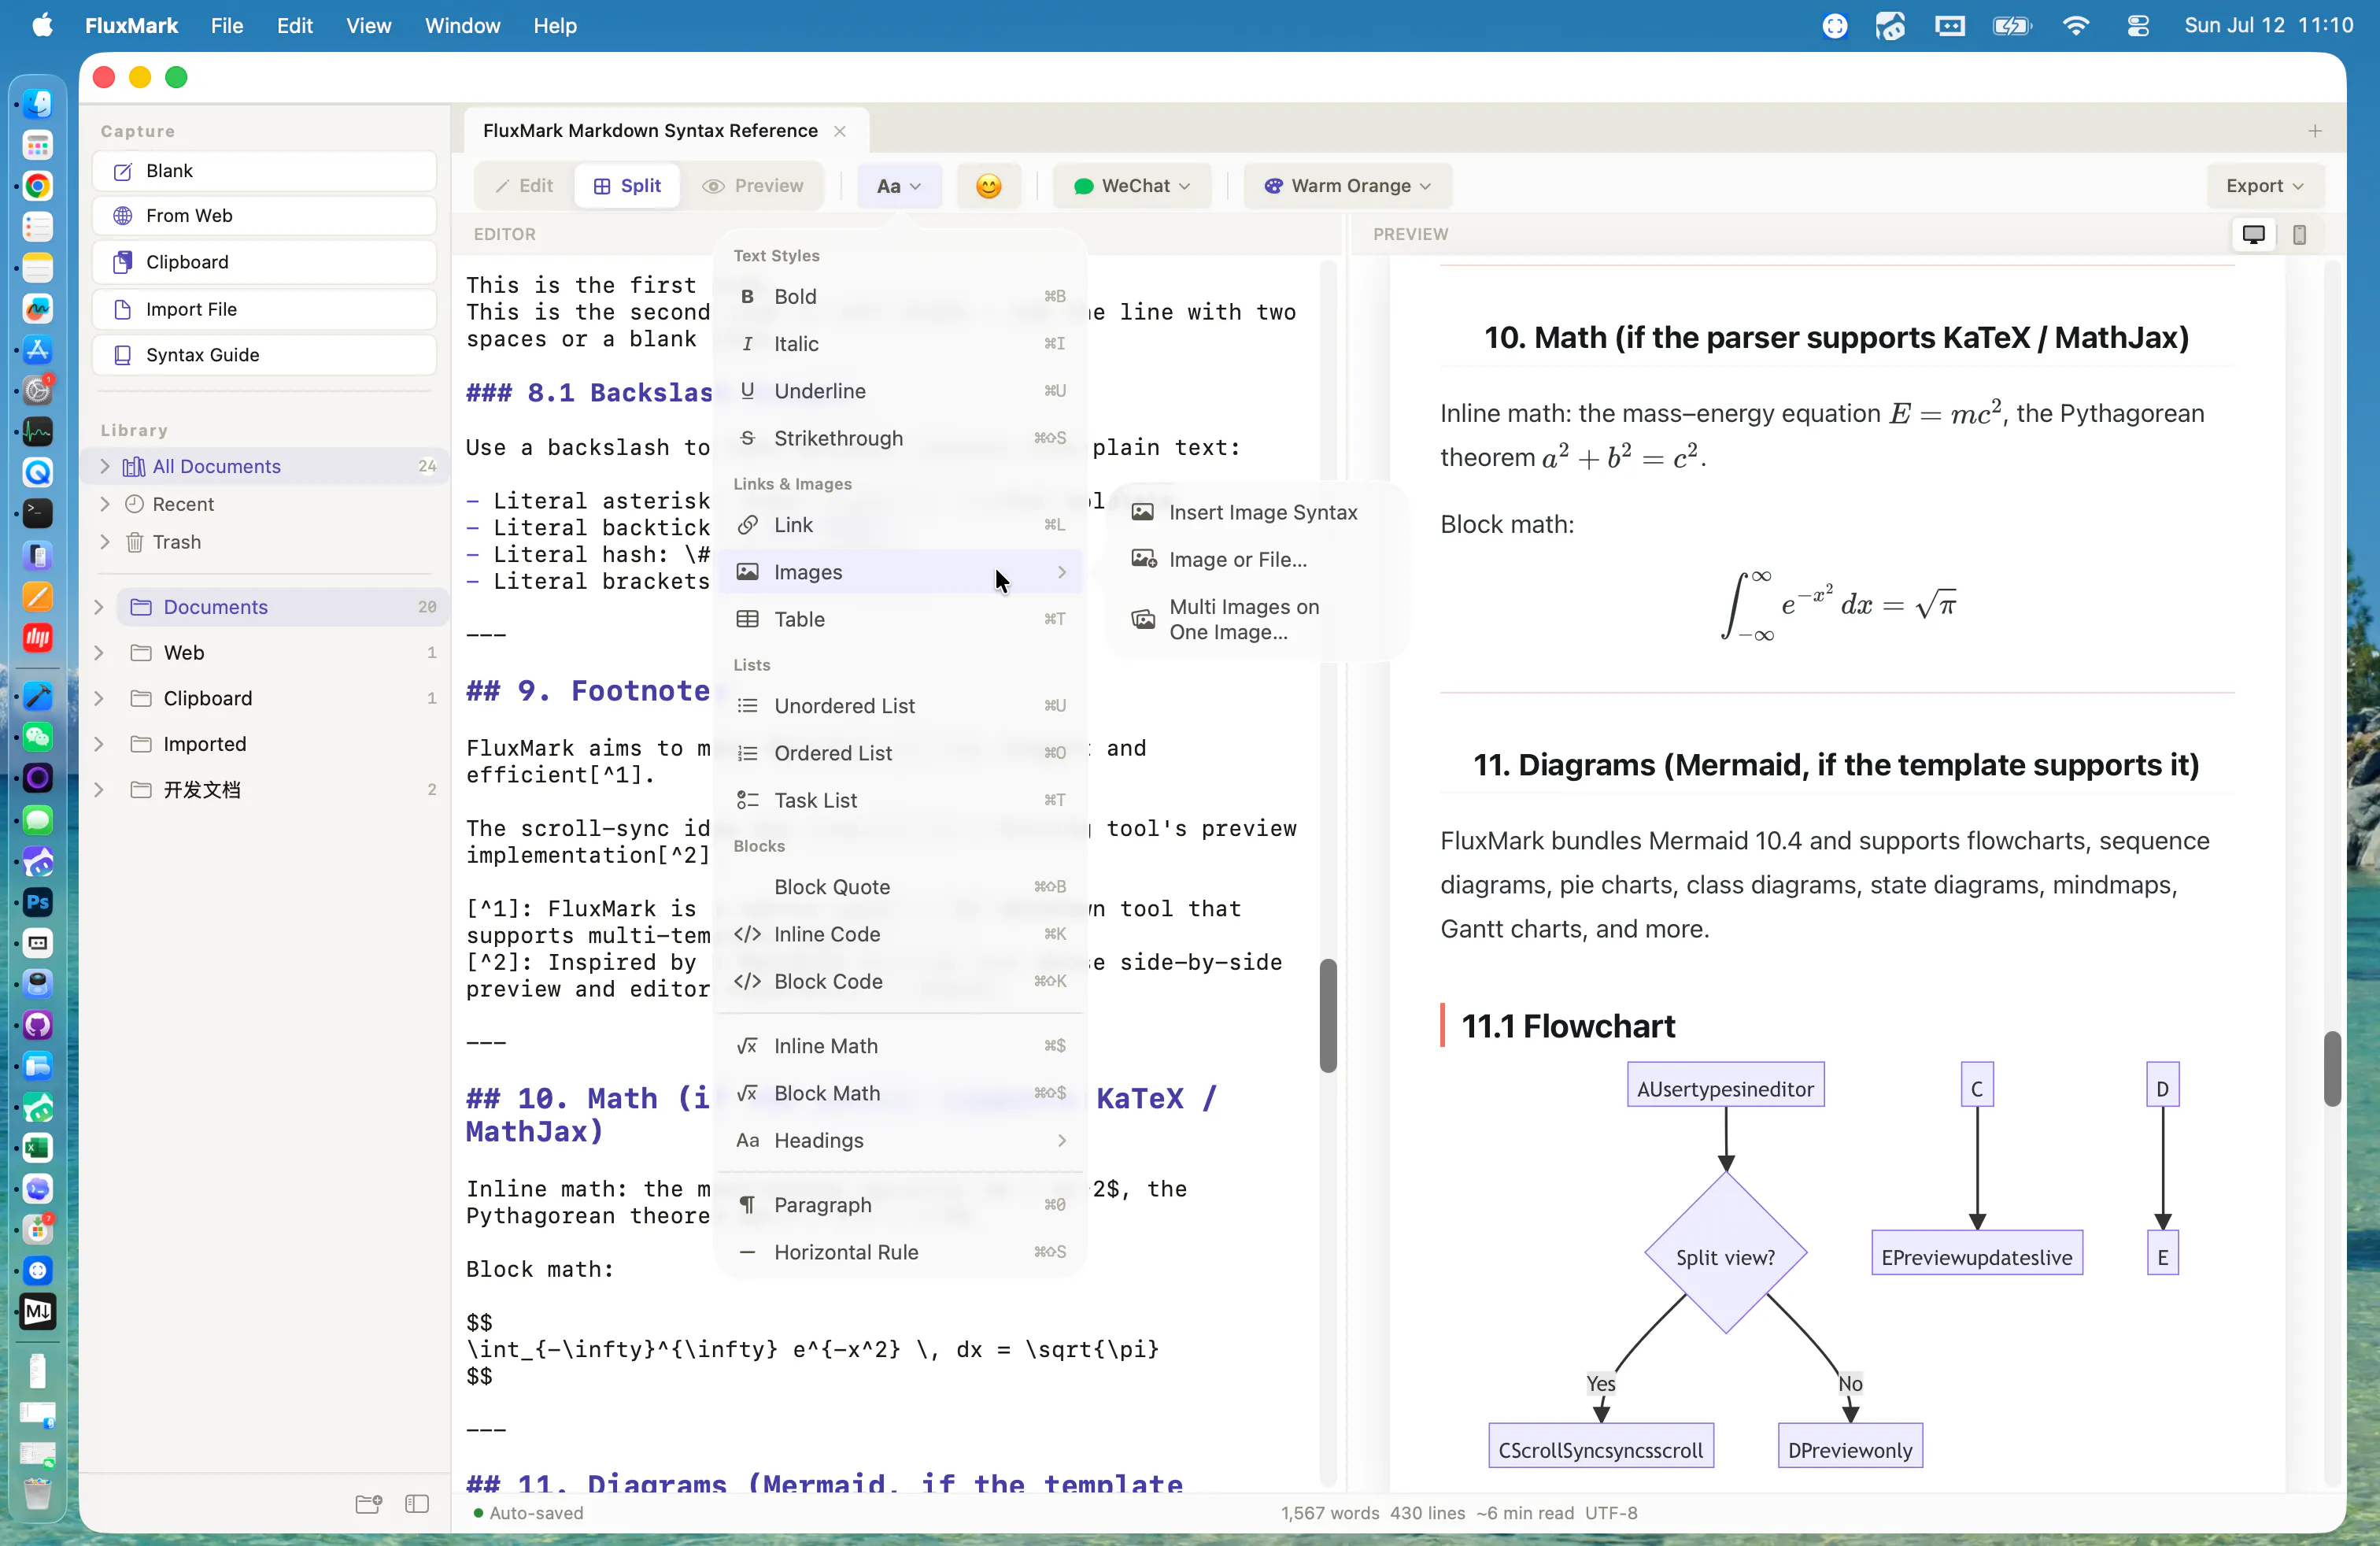This screenshot has height=1546, width=2380.
Task: Click the preview vertical scrollbar thumb
Action: tap(2332, 1068)
